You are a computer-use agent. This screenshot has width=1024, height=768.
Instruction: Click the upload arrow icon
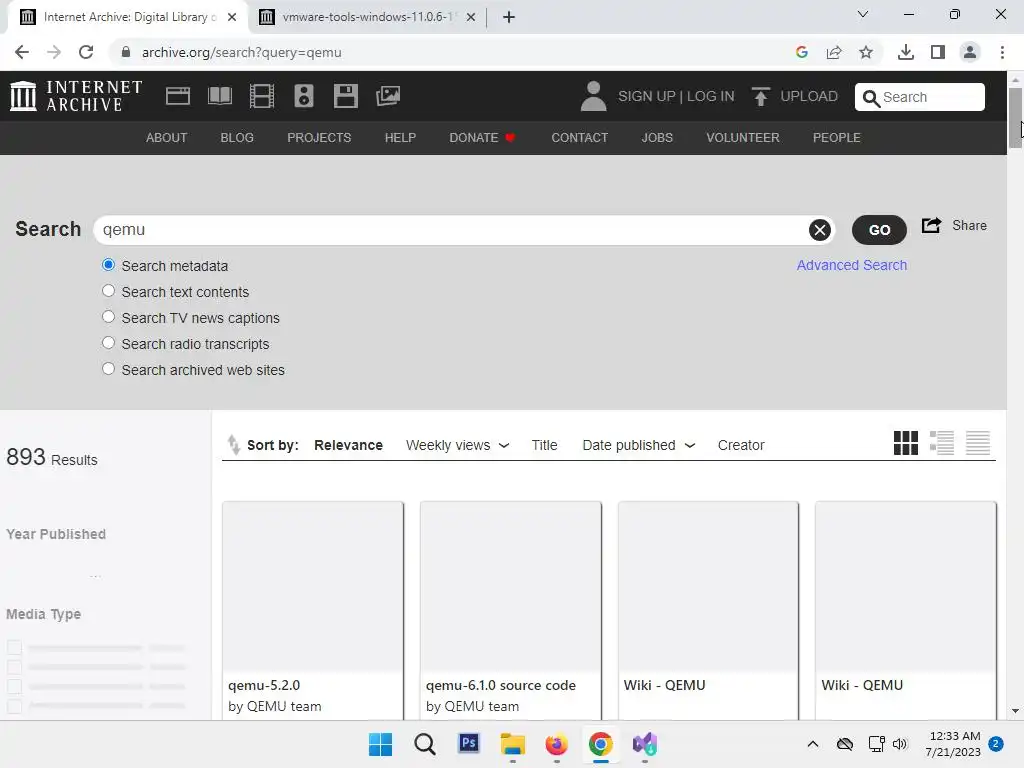coord(760,96)
